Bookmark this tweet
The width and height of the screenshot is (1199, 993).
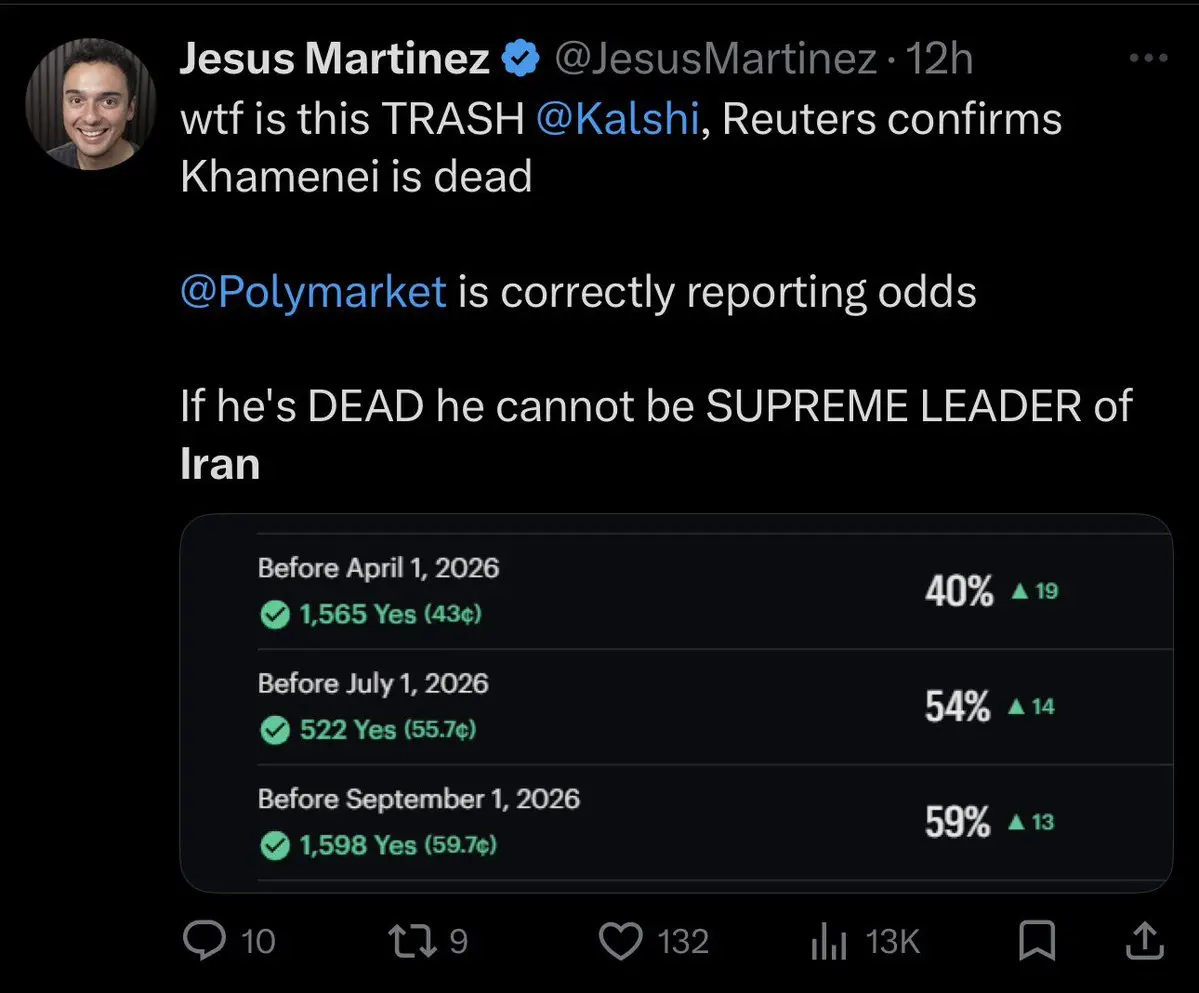point(1037,941)
